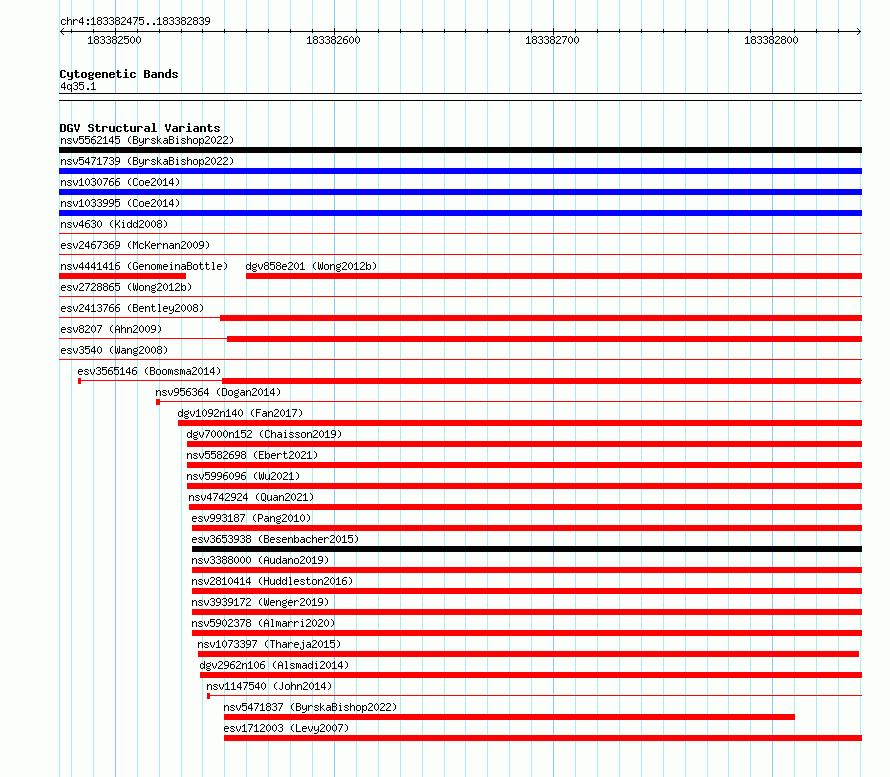
Task: Click the short red bar under nsv4441416
Action: click(x=123, y=276)
